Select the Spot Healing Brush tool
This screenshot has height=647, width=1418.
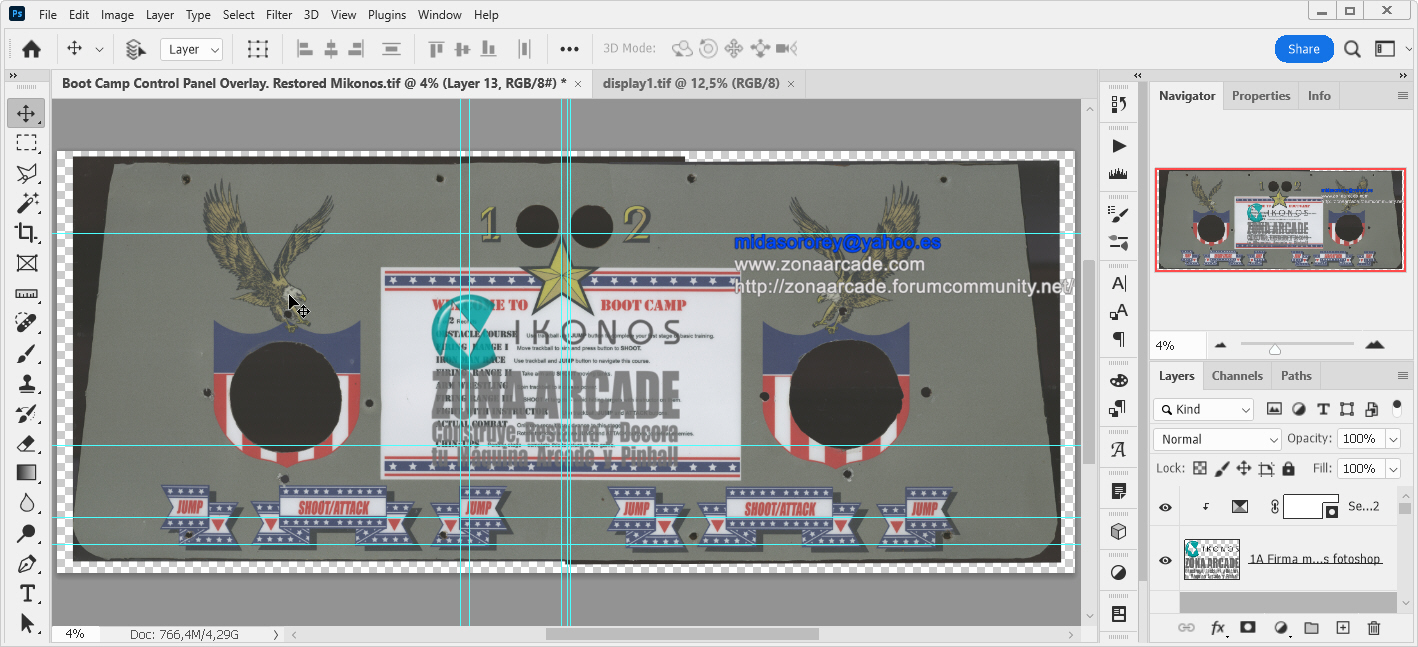tap(26, 322)
